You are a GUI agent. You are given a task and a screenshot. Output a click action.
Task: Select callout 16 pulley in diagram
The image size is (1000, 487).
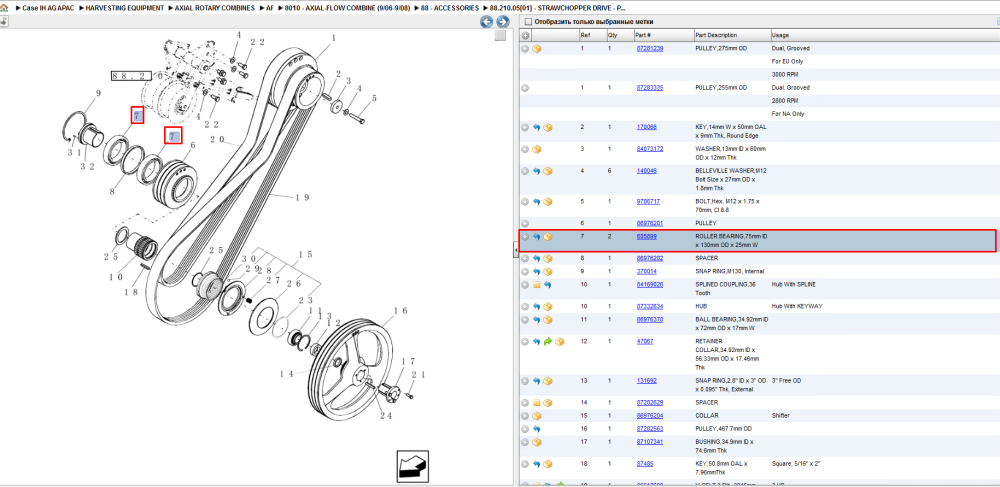click(400, 310)
